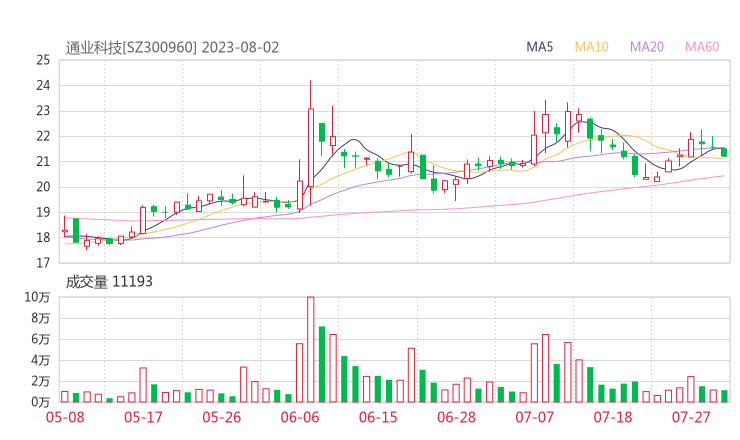The width and height of the screenshot is (740, 440).
Task: Click the 8万 volume axis label
Action: (40, 318)
